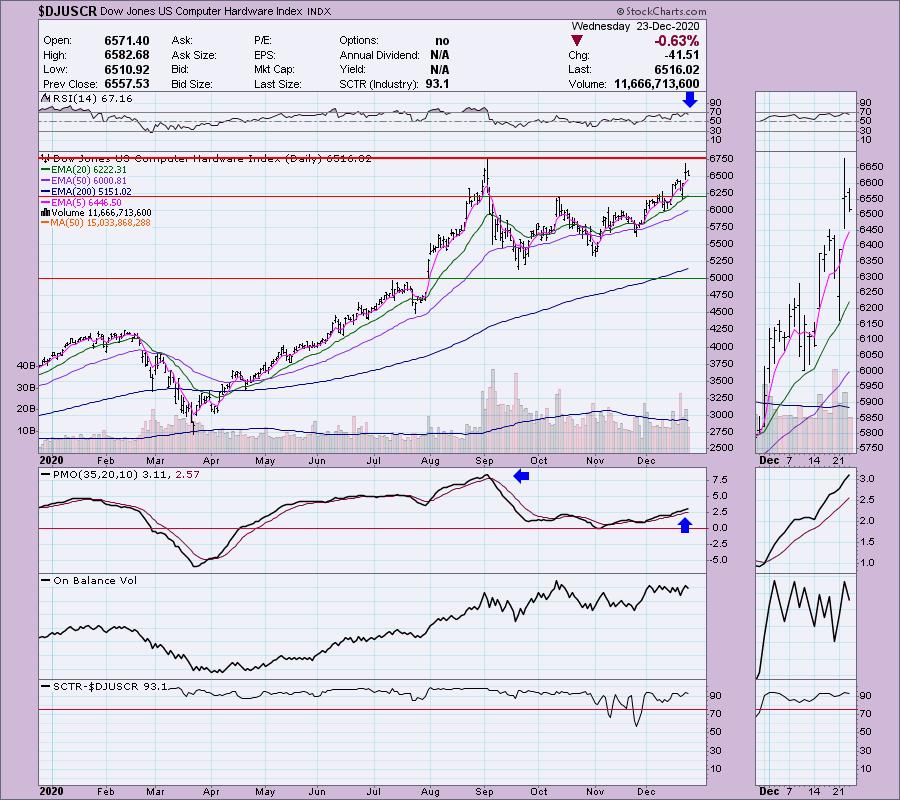900x800 pixels.
Task: Click the Bid Size label
Action: [192, 84]
